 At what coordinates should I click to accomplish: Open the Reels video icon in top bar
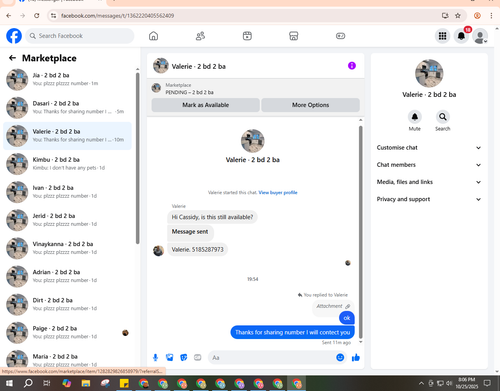point(247,36)
